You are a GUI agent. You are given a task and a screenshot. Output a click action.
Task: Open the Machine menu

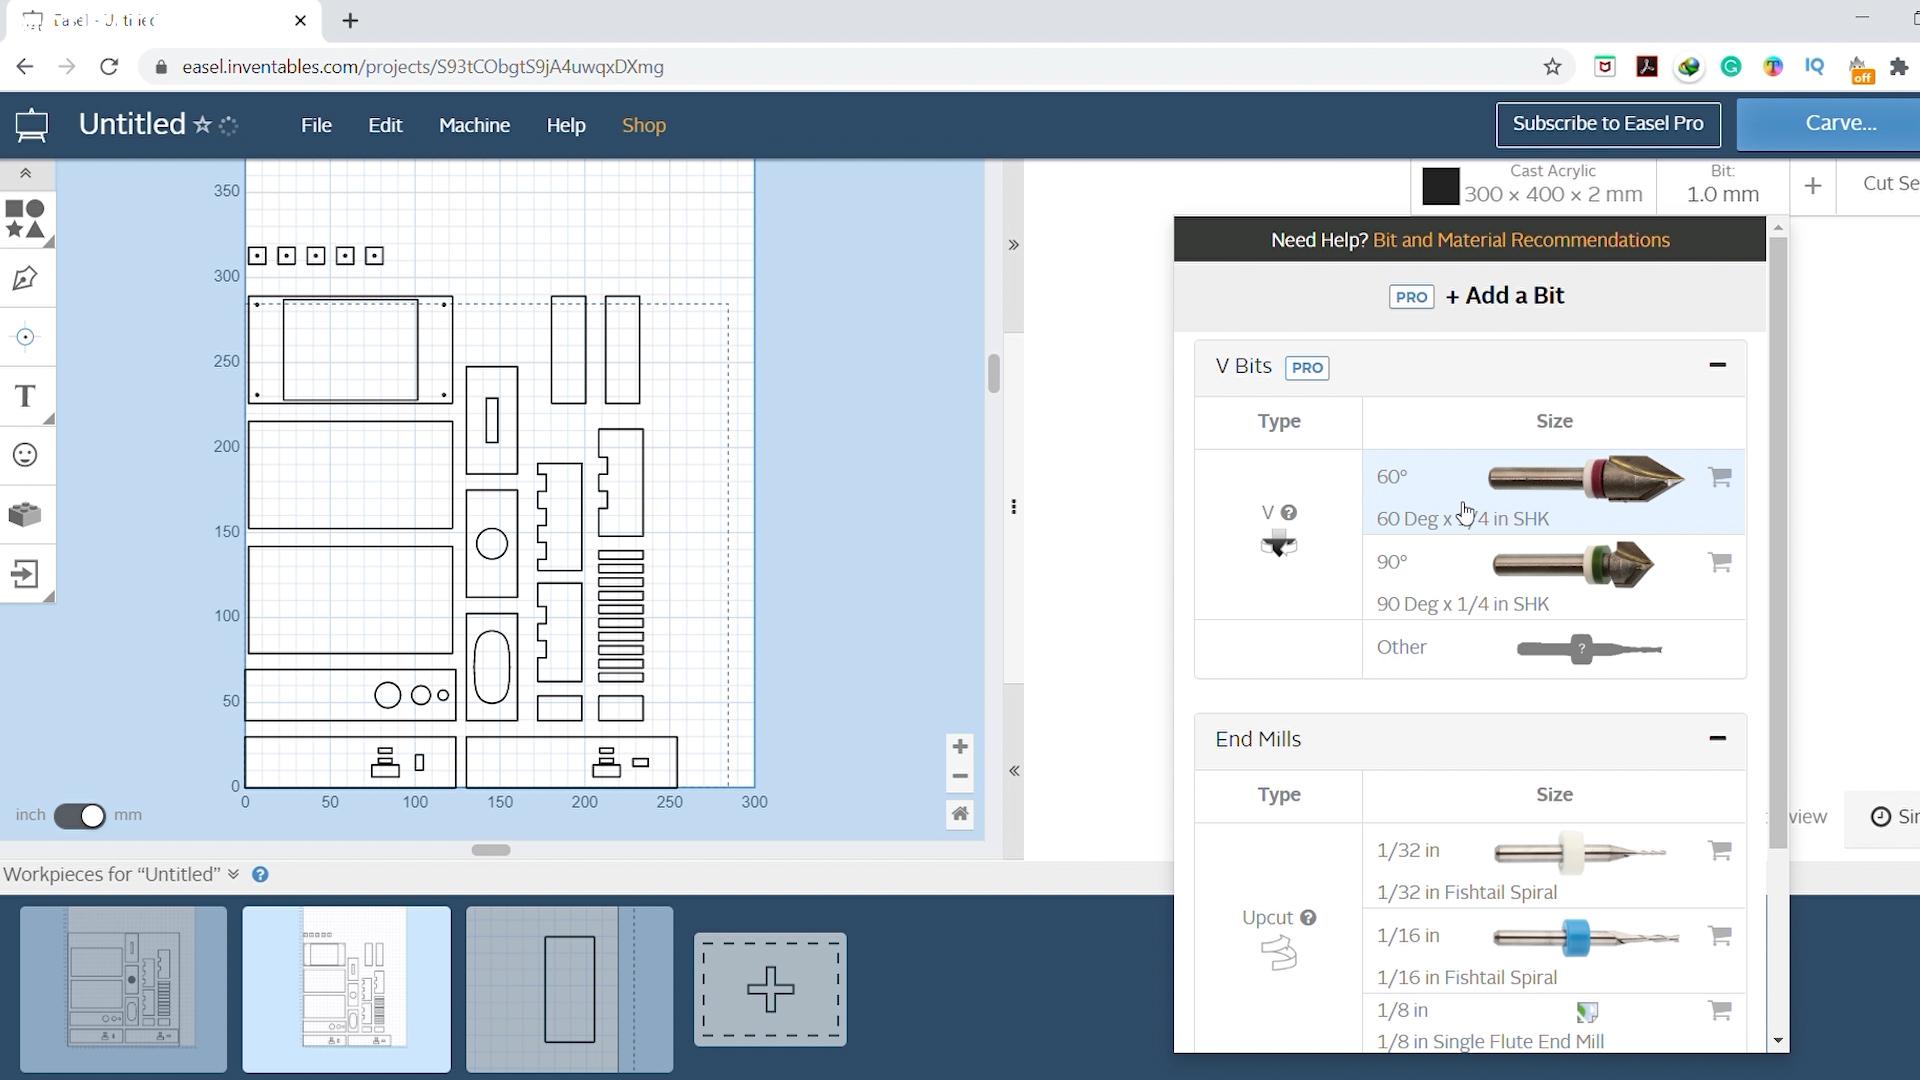(473, 124)
